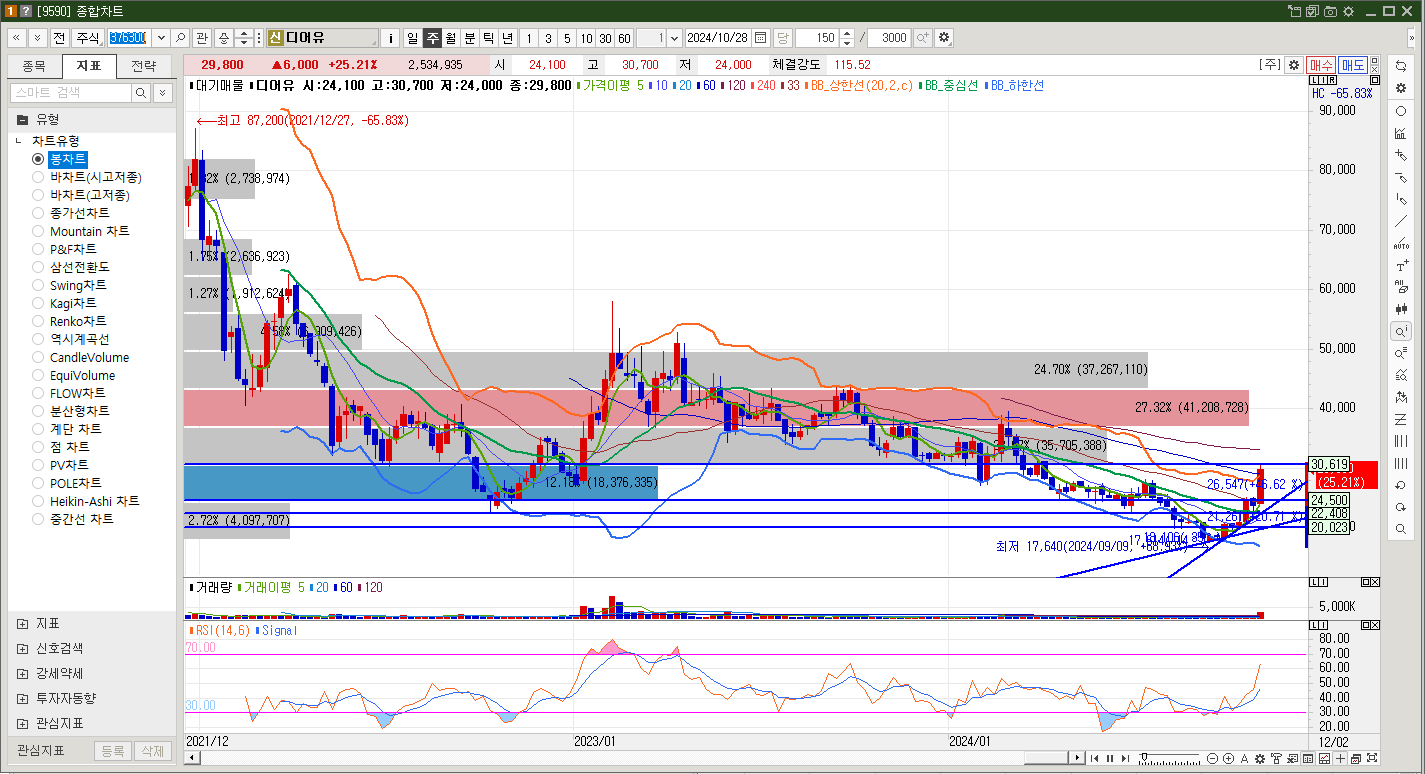Open the stock code dropdown arrow
The height and width of the screenshot is (774, 1425).
coord(161,38)
